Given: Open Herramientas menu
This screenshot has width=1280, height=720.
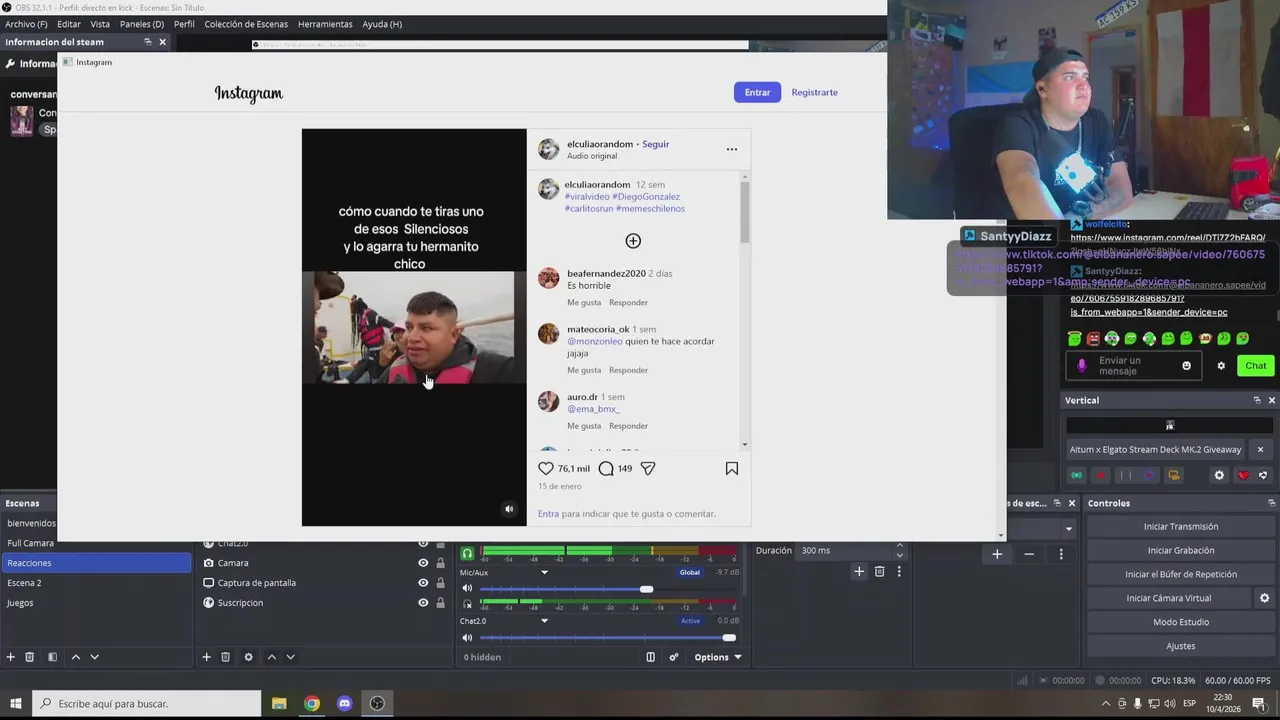Looking at the screenshot, I should 325,24.
